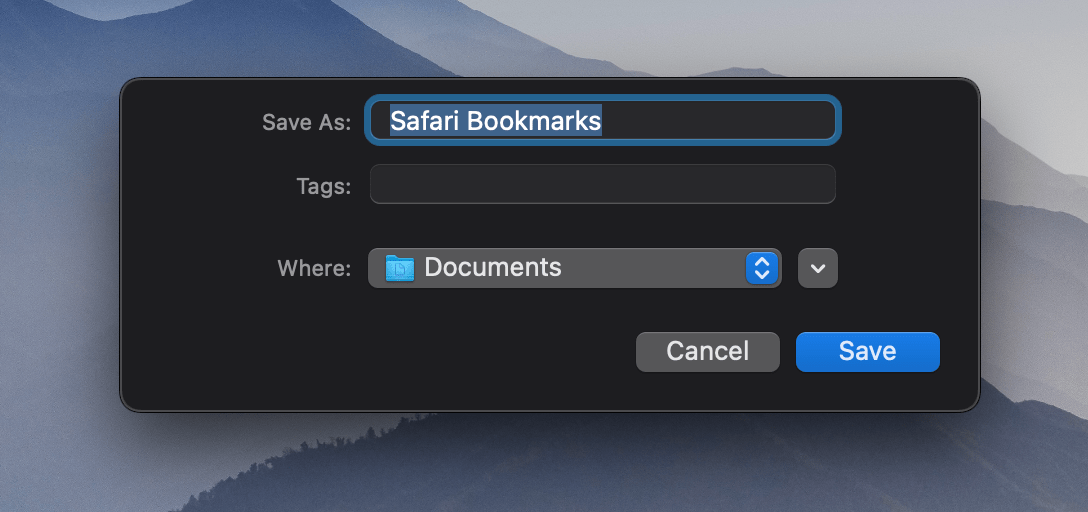
Task: Click the down arrow on the Where stepper
Action: (762, 275)
